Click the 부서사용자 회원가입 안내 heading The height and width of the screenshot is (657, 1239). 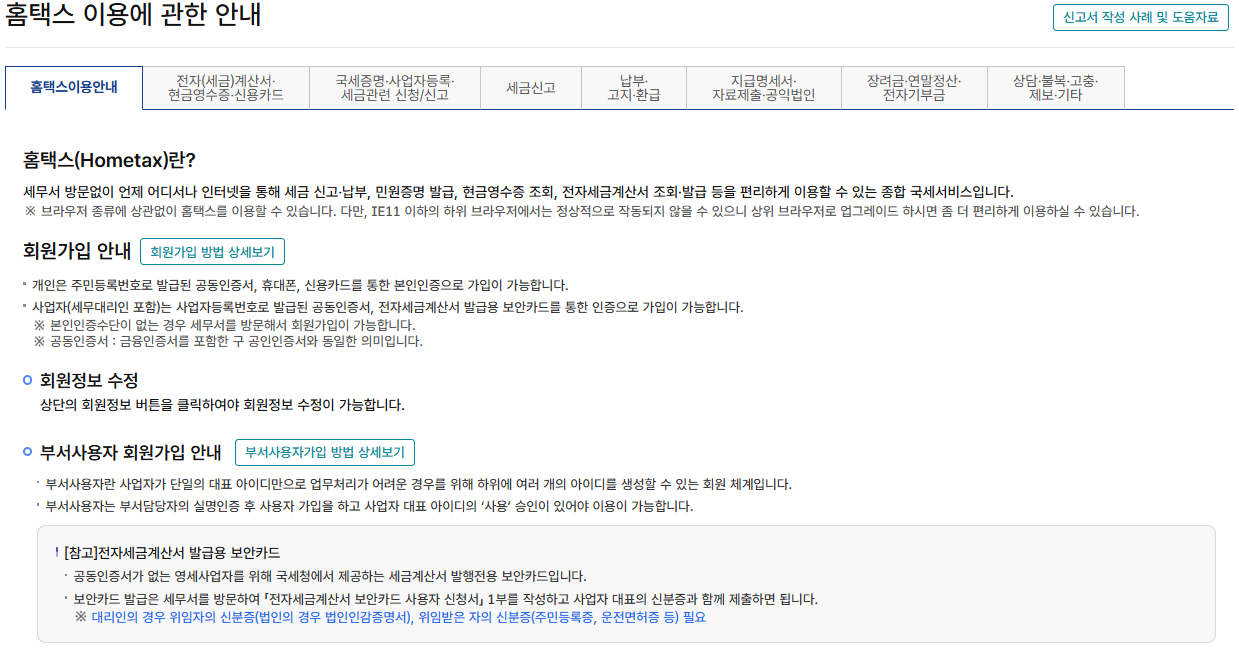[x=131, y=452]
